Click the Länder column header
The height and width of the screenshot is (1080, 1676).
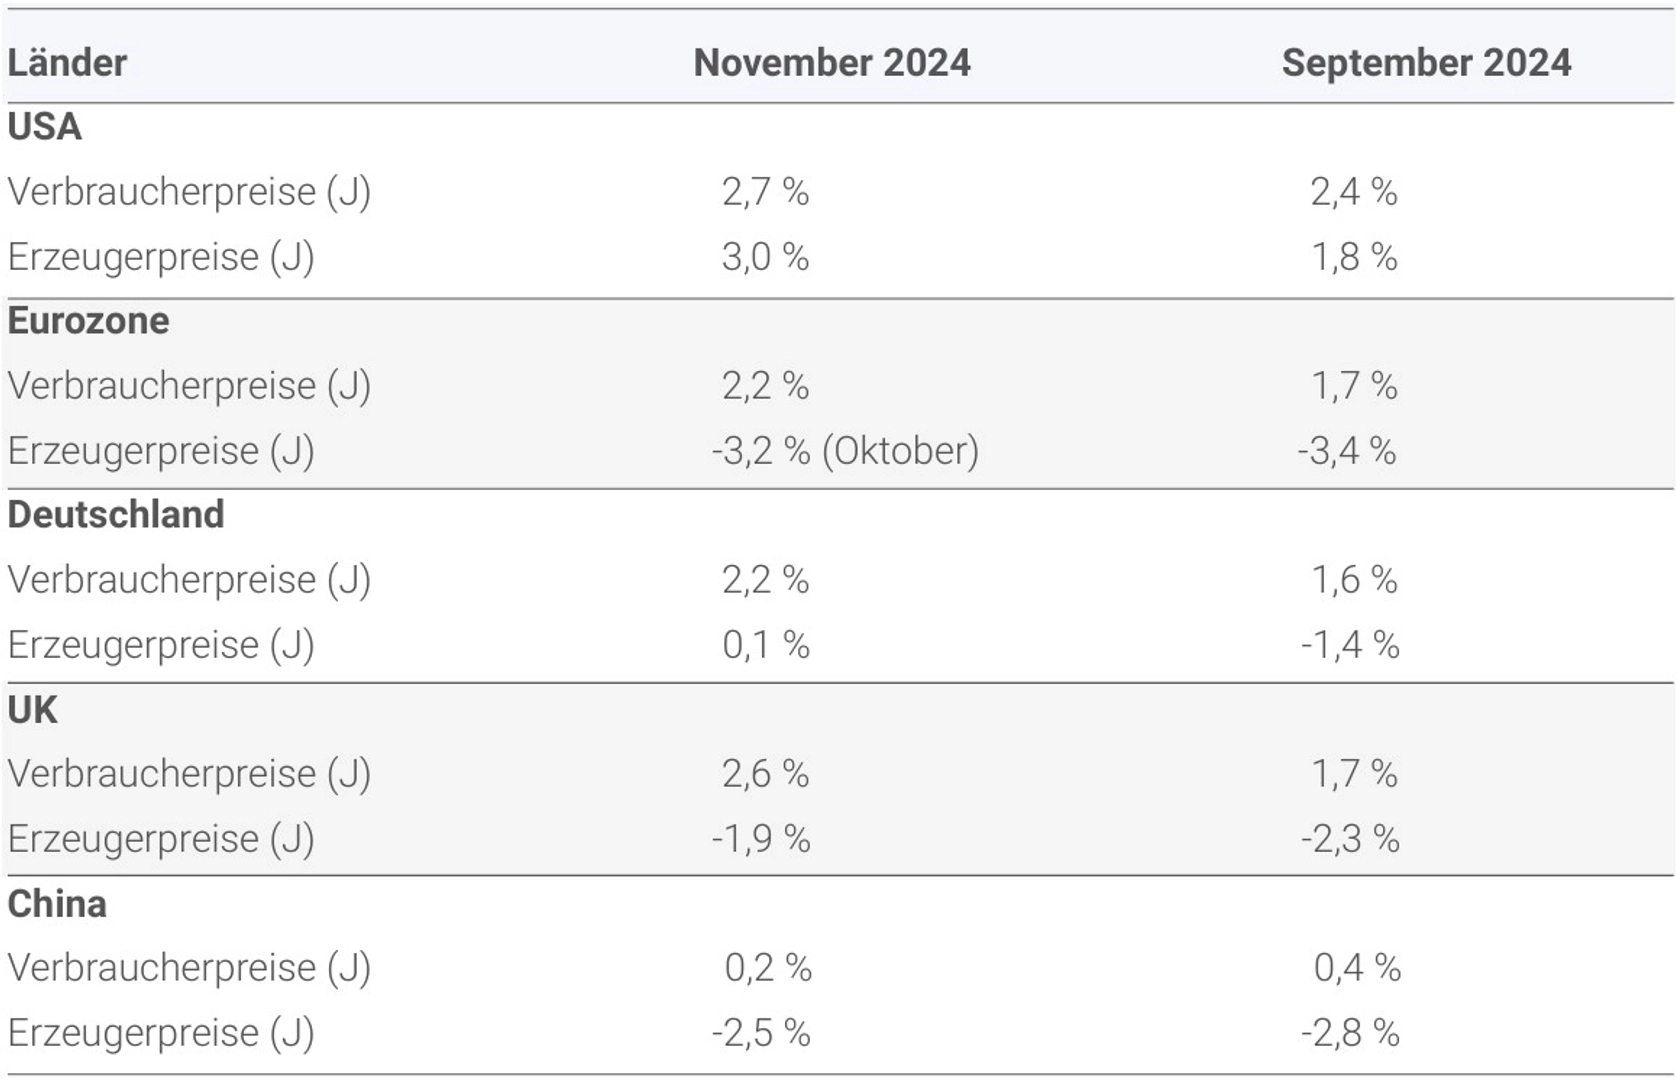(x=67, y=63)
